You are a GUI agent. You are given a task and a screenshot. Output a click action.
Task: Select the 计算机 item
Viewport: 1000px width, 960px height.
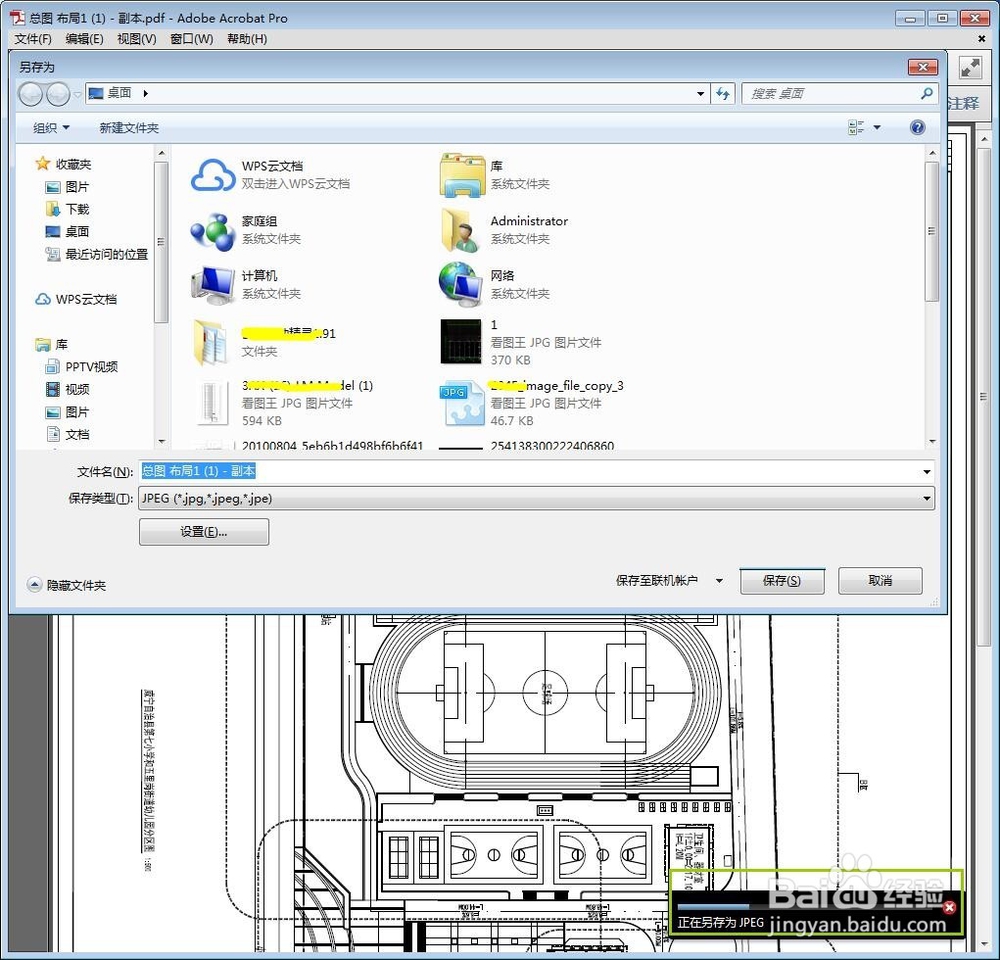[246, 284]
